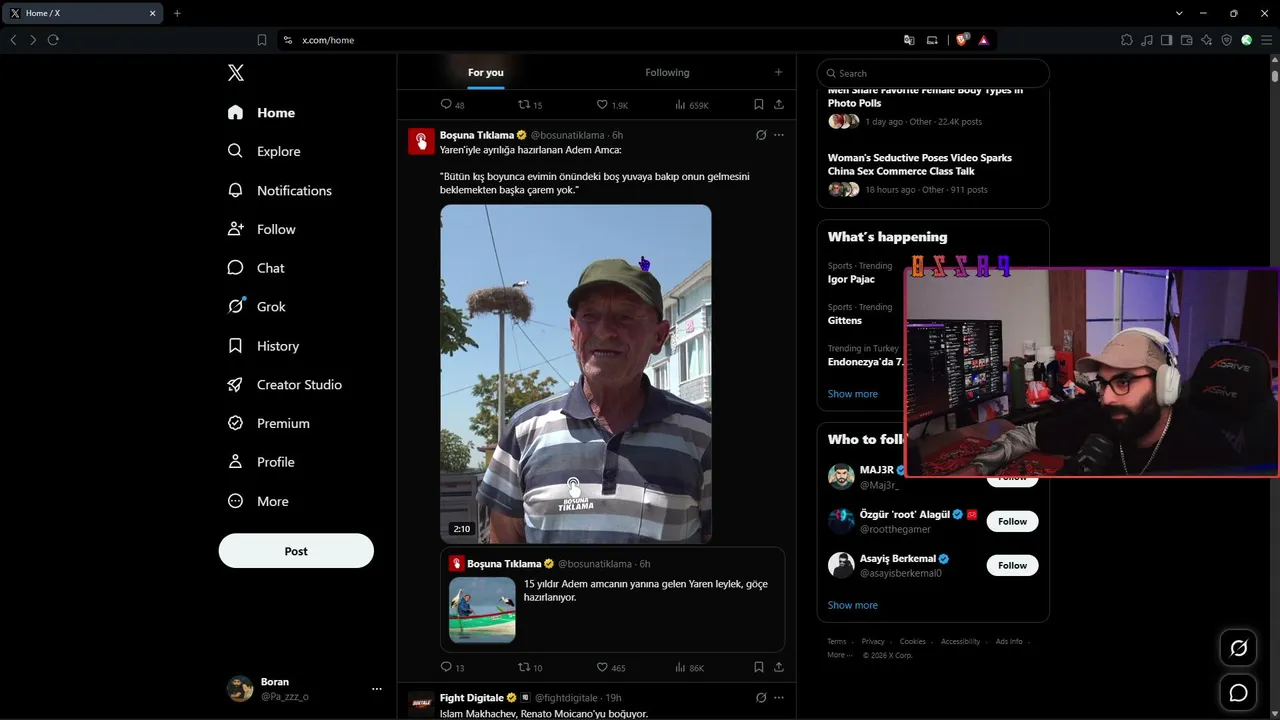Open floating Grok button at bottom right
1280x720 pixels.
[1238, 648]
